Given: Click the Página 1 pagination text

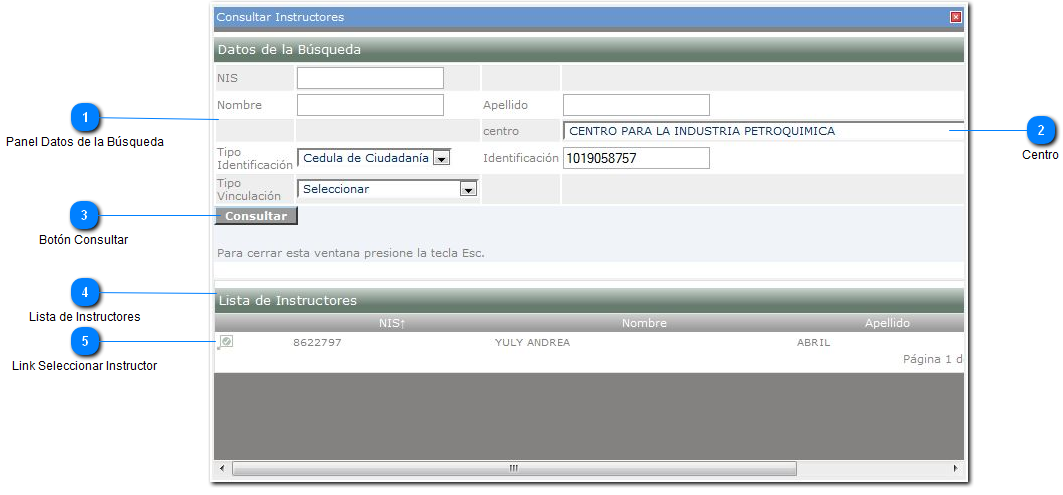Looking at the screenshot, I should pyautogui.click(x=933, y=359).
